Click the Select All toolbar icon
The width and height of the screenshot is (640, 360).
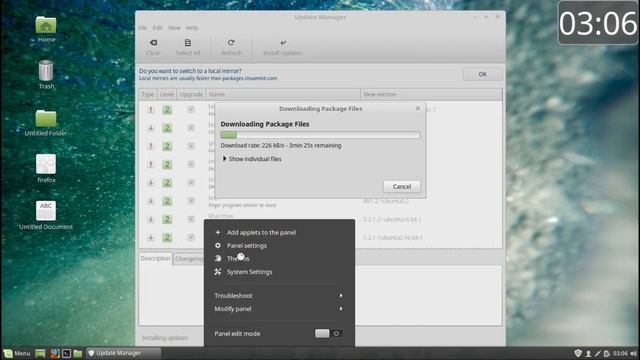click(188, 43)
